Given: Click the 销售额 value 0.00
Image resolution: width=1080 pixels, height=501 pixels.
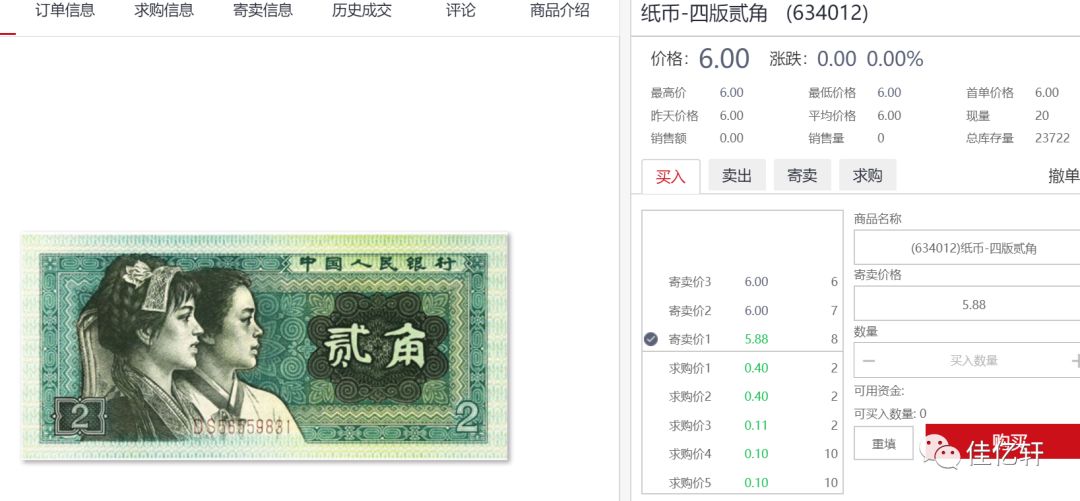Looking at the screenshot, I should click(731, 138).
